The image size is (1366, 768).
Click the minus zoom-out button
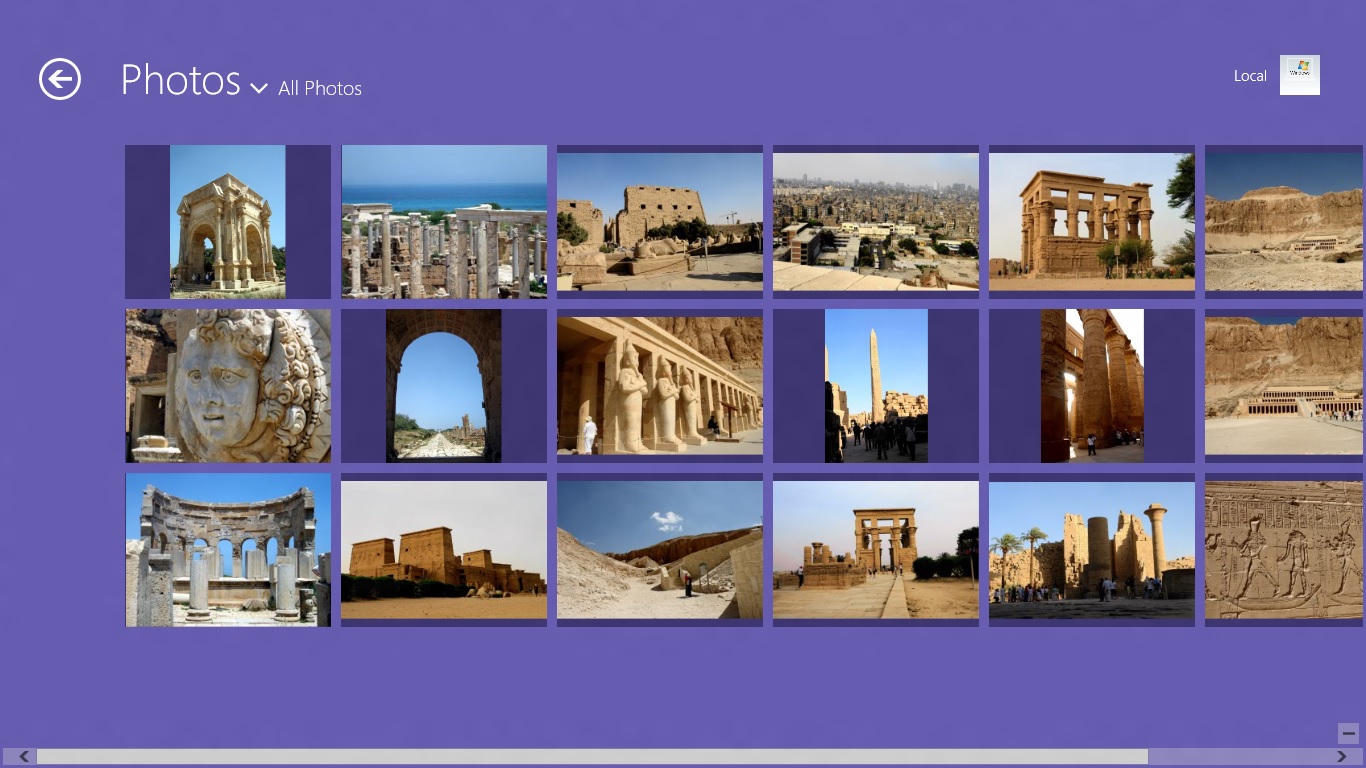[x=1348, y=732]
